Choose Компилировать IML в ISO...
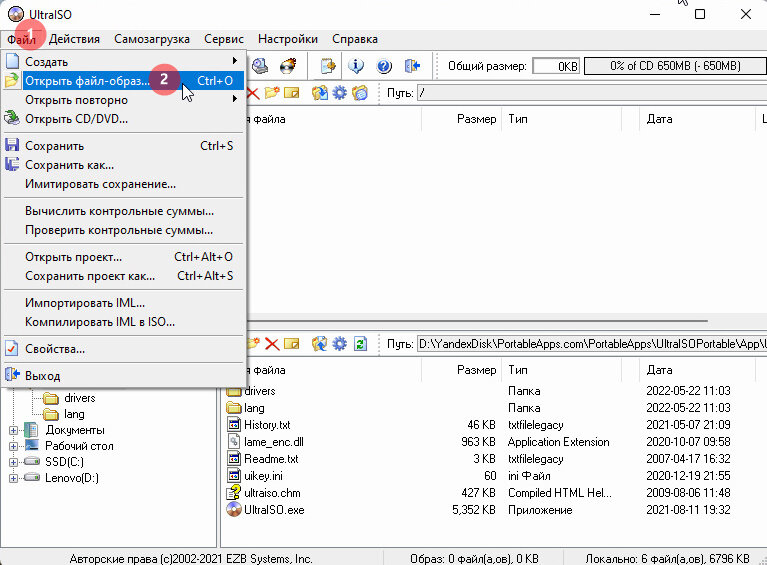Image resolution: width=767 pixels, height=565 pixels. pyautogui.click(x=123, y=322)
